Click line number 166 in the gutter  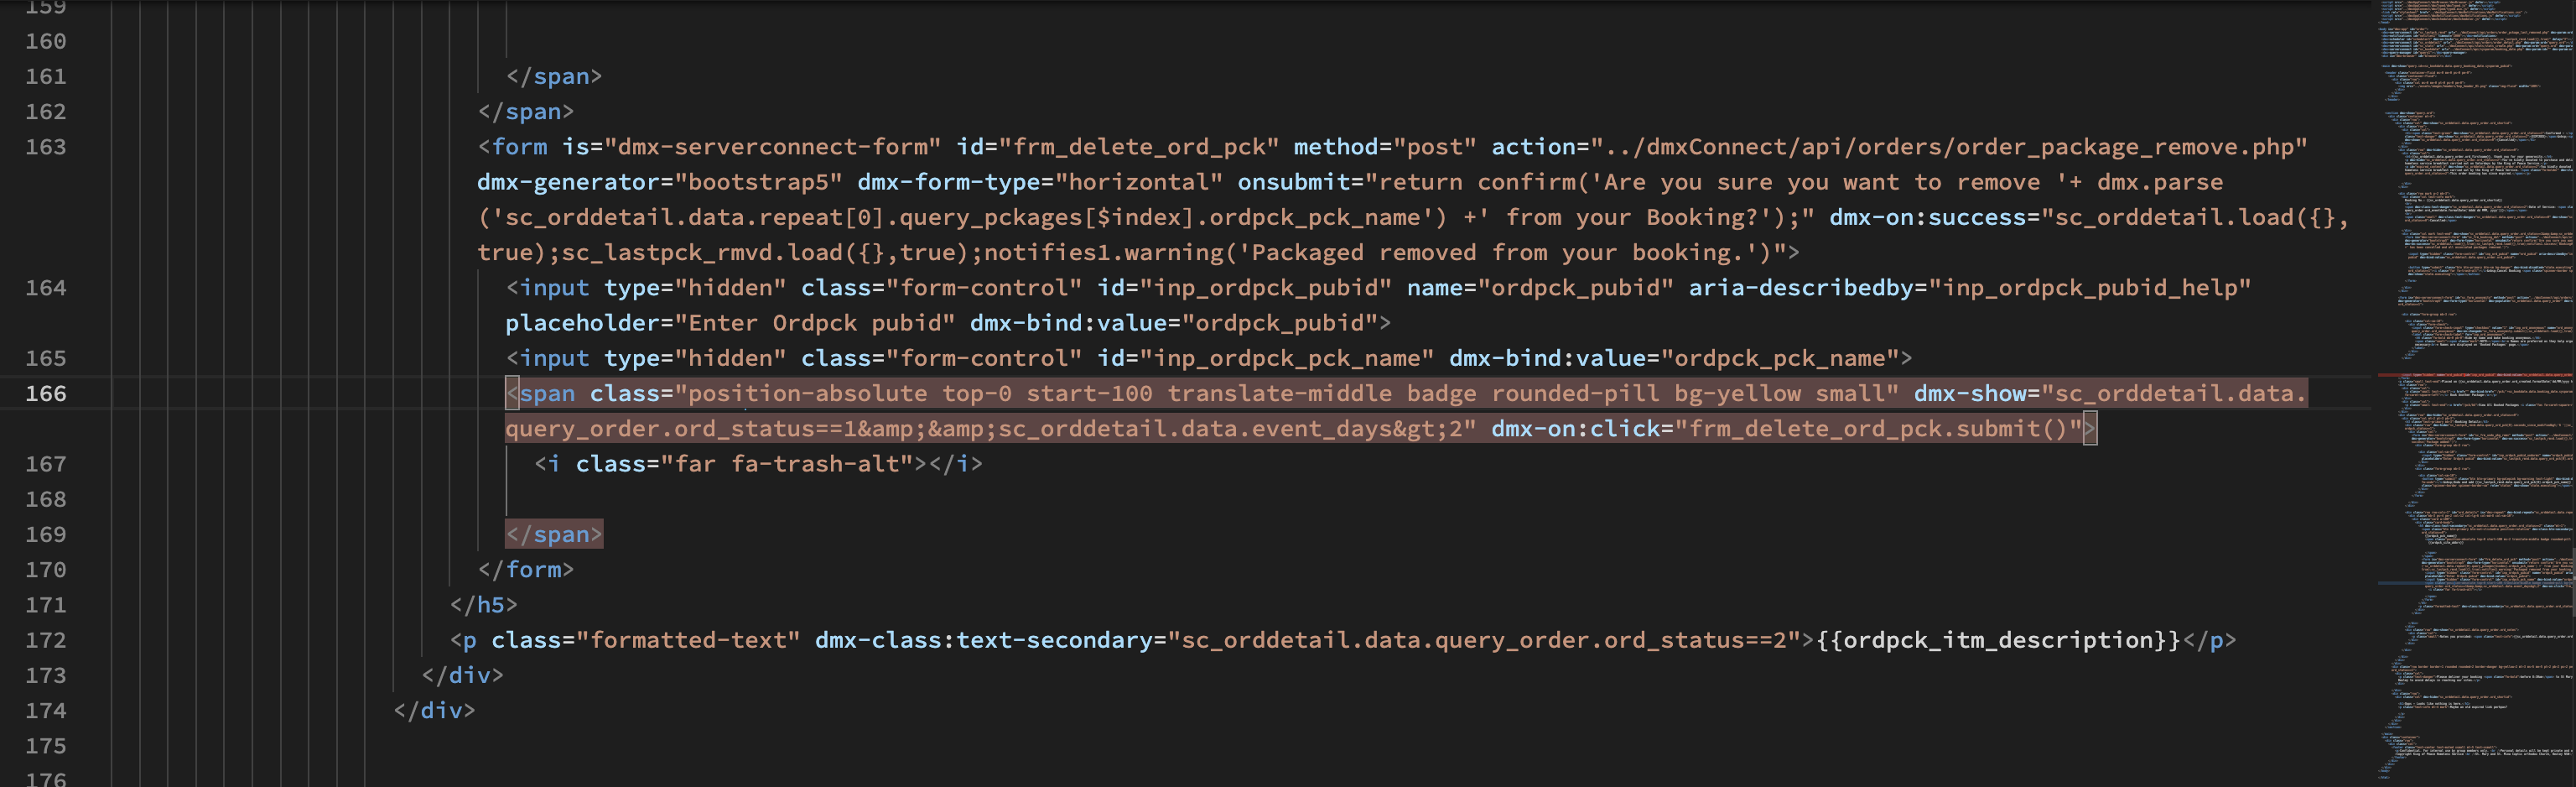[46, 394]
